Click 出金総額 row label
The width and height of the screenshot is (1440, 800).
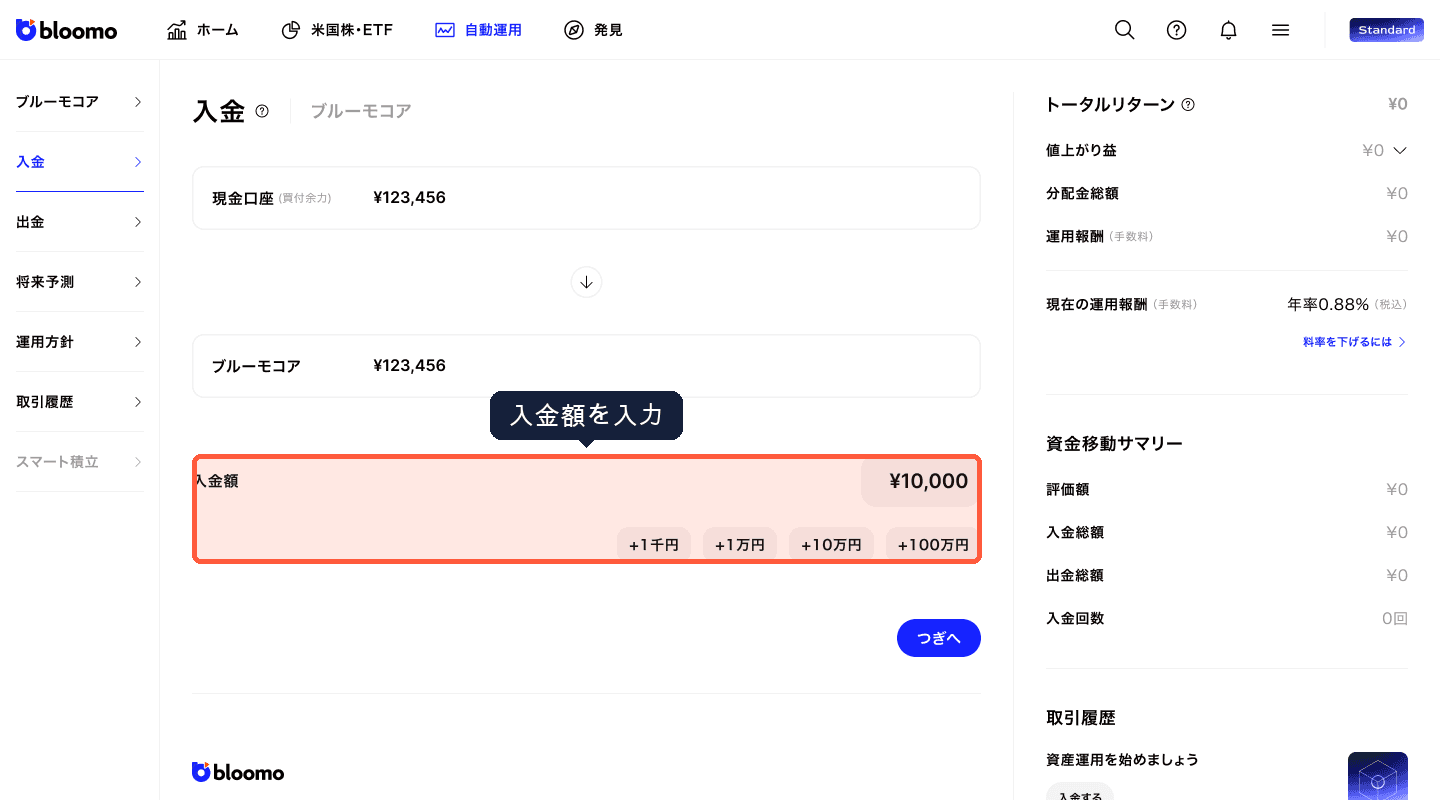(1075, 575)
